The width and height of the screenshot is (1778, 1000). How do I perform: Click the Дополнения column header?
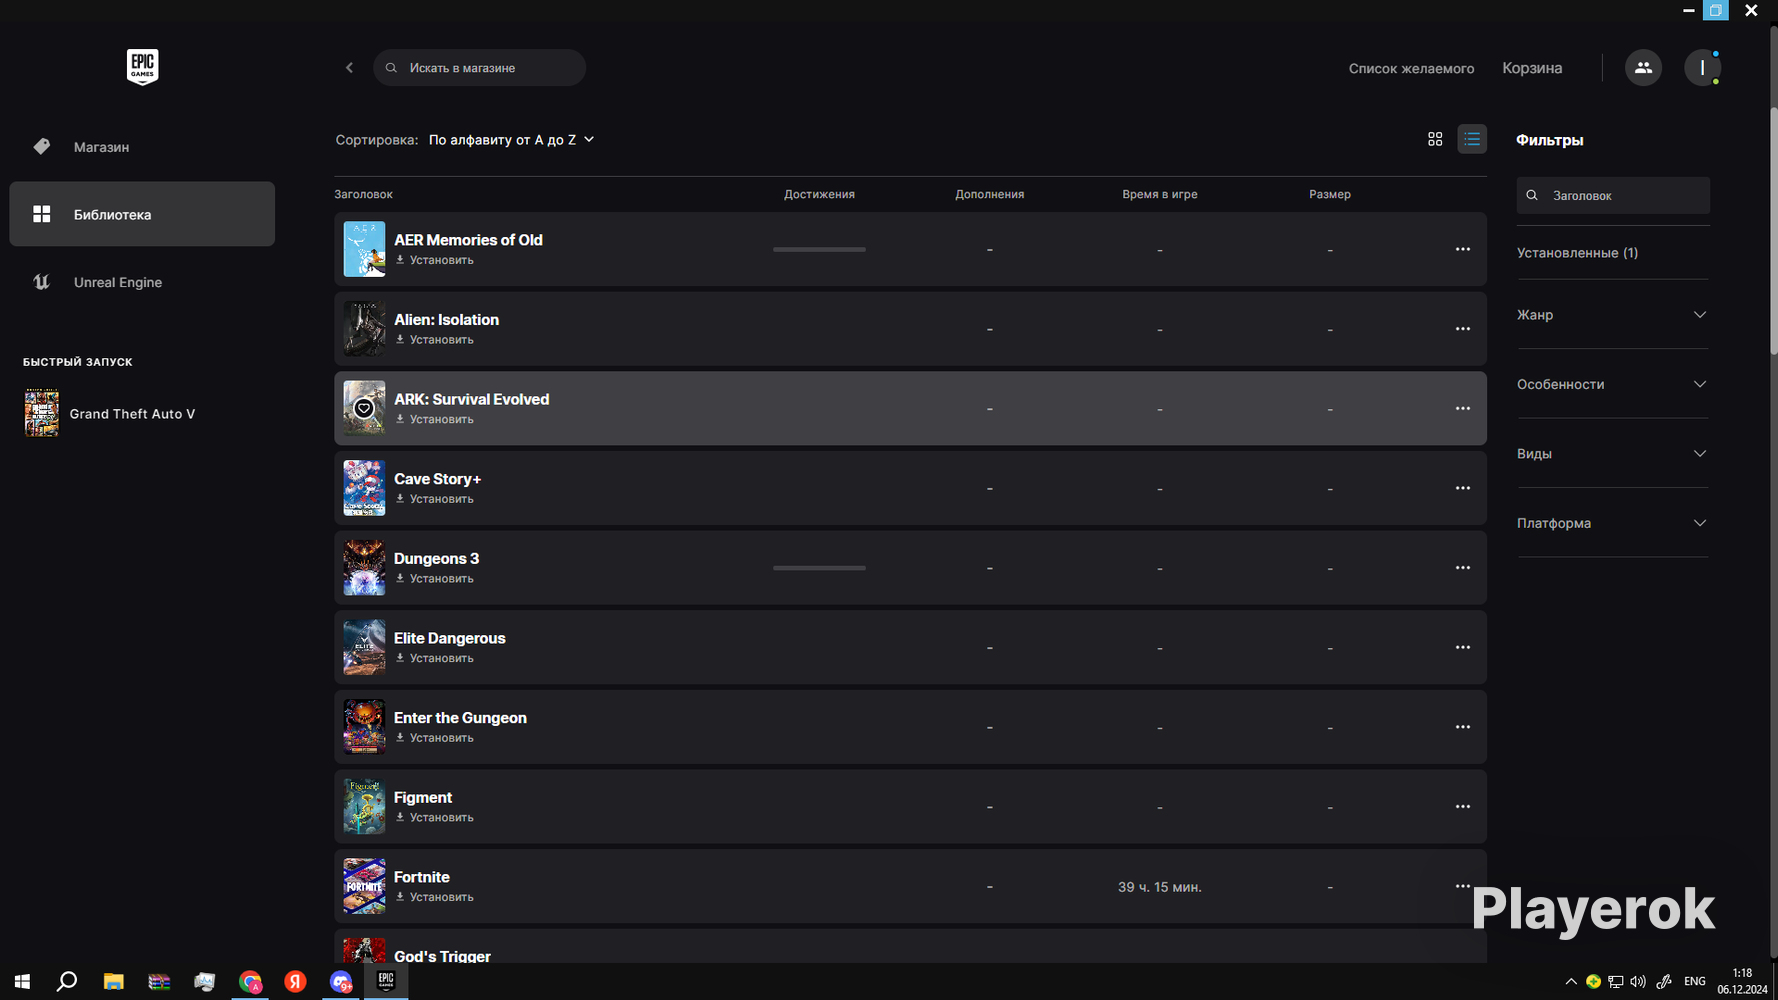[x=989, y=194]
